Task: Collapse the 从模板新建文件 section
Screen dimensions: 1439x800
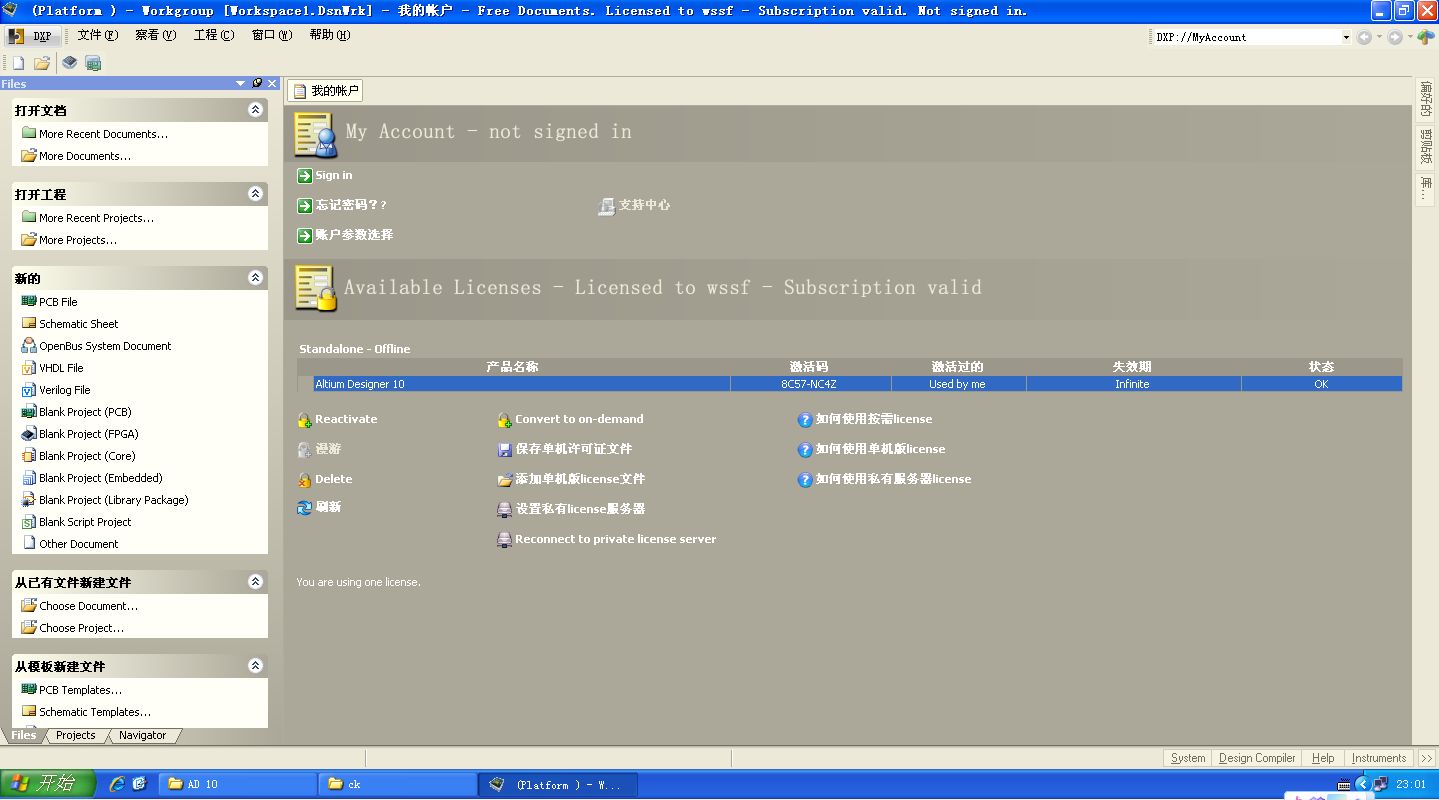Action: 255,666
